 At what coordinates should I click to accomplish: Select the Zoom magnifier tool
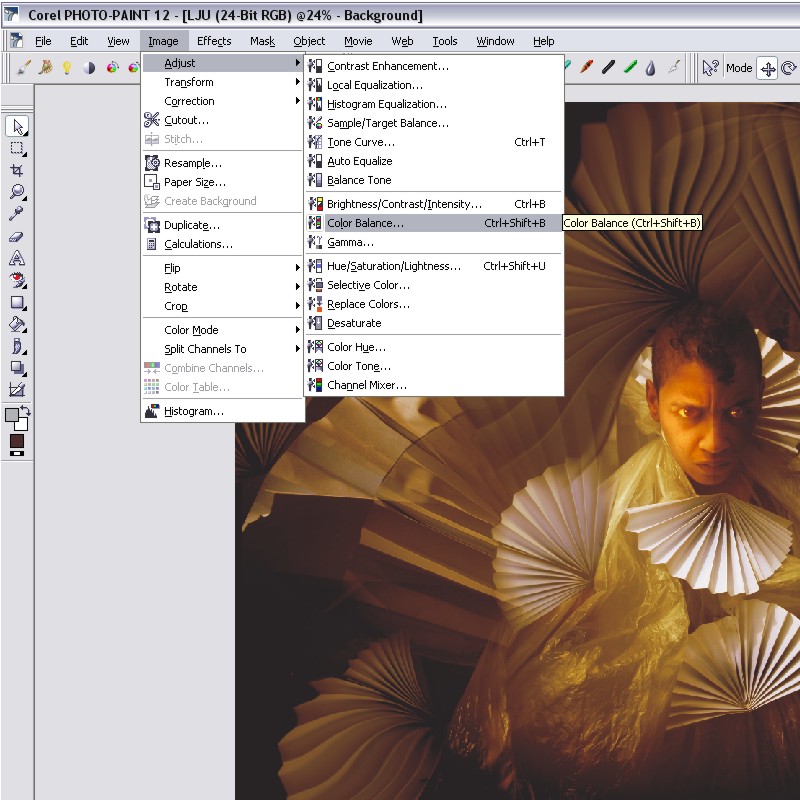pyautogui.click(x=17, y=192)
